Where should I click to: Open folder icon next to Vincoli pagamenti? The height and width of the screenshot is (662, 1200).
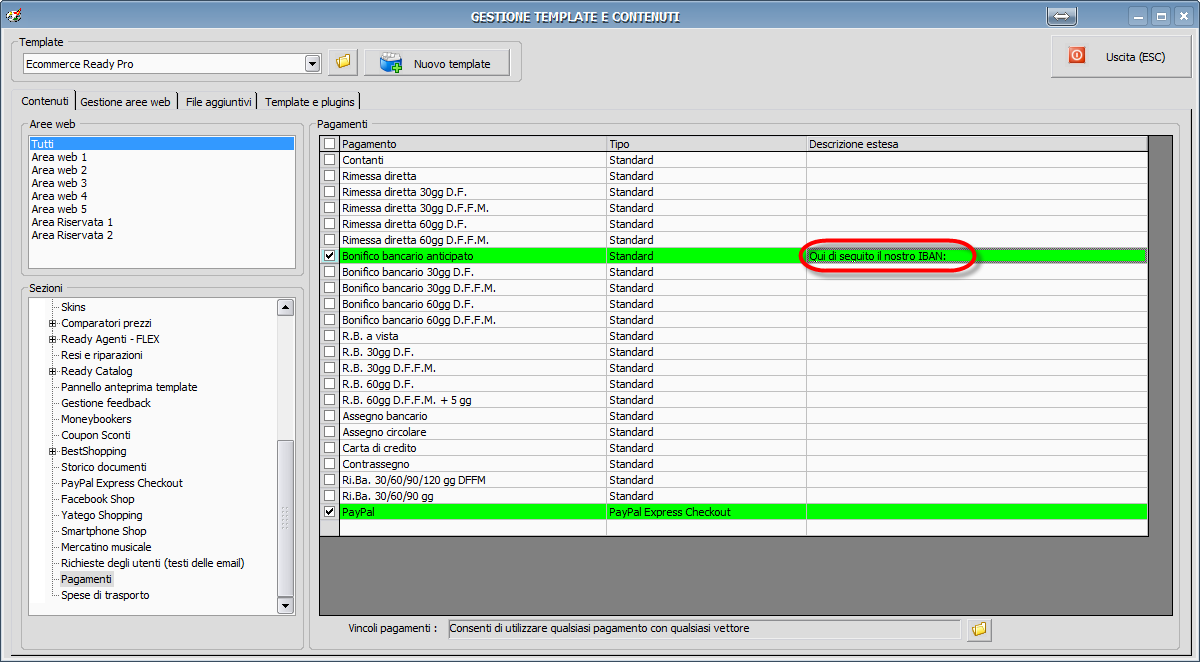(x=979, y=628)
